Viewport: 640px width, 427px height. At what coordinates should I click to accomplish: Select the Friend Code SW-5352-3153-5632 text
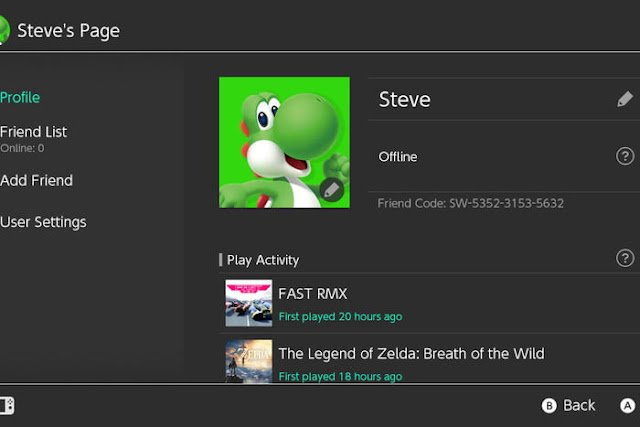tap(471, 204)
